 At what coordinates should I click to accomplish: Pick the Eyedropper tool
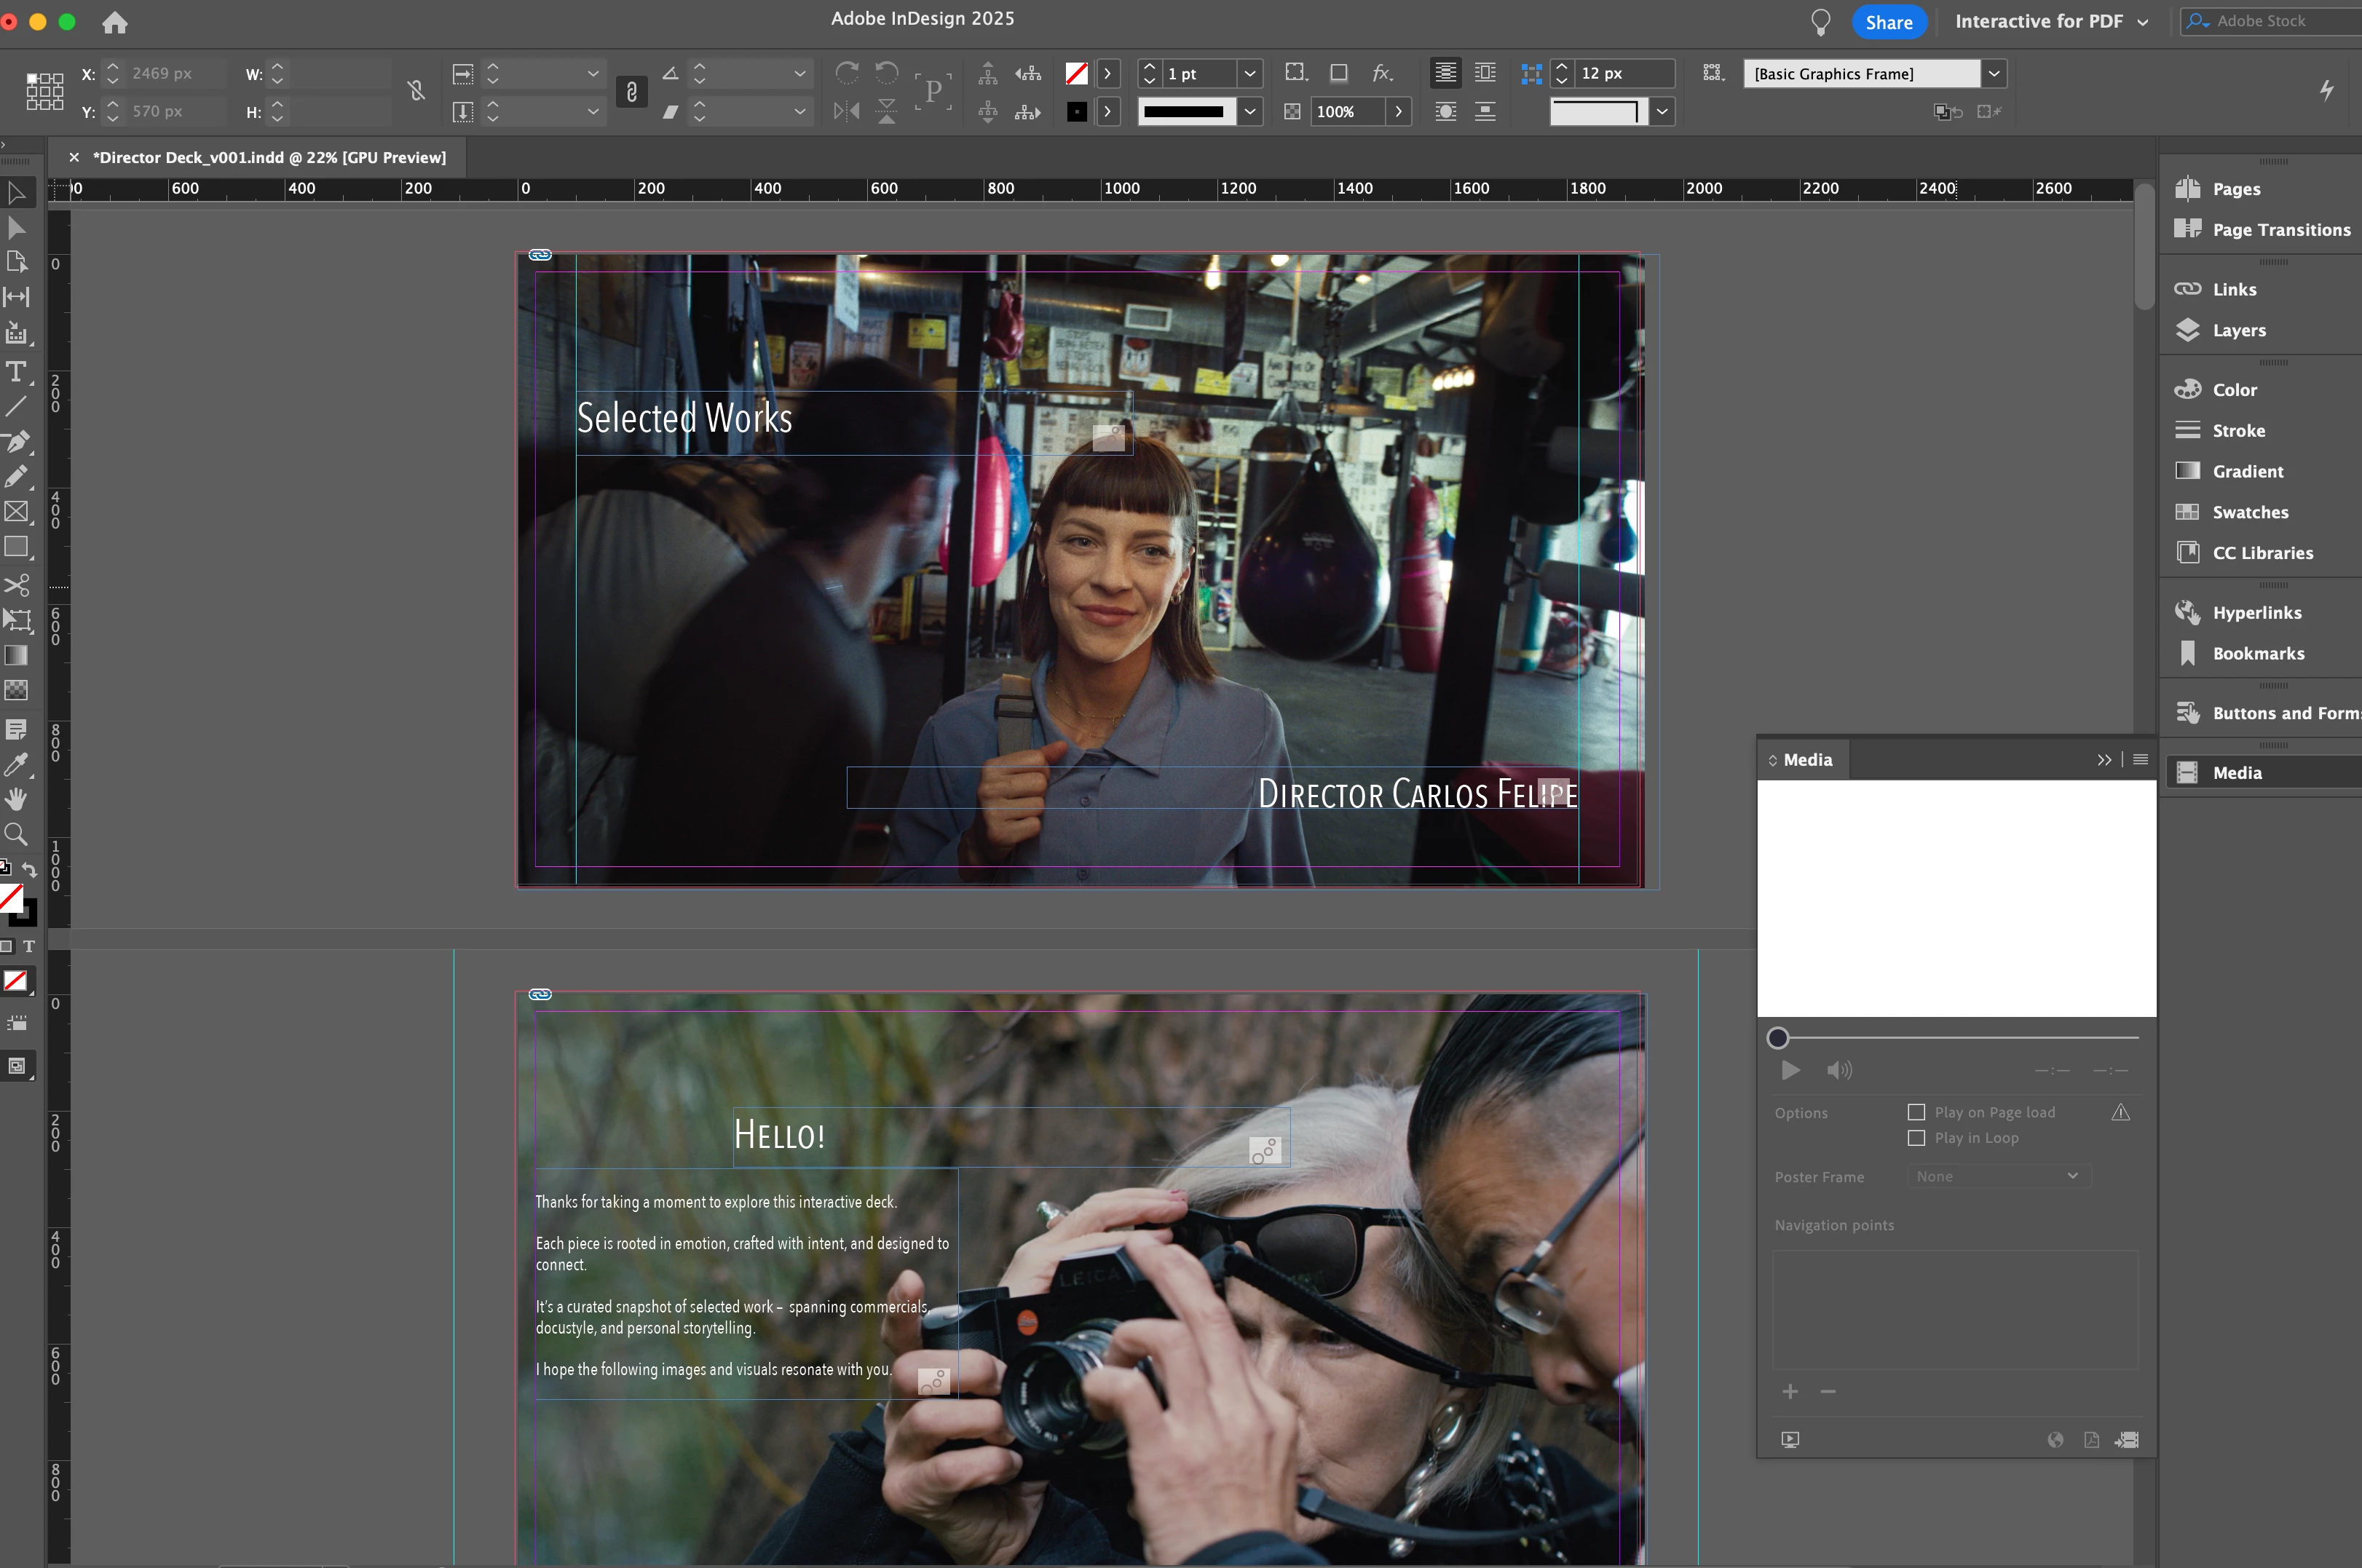(x=16, y=765)
